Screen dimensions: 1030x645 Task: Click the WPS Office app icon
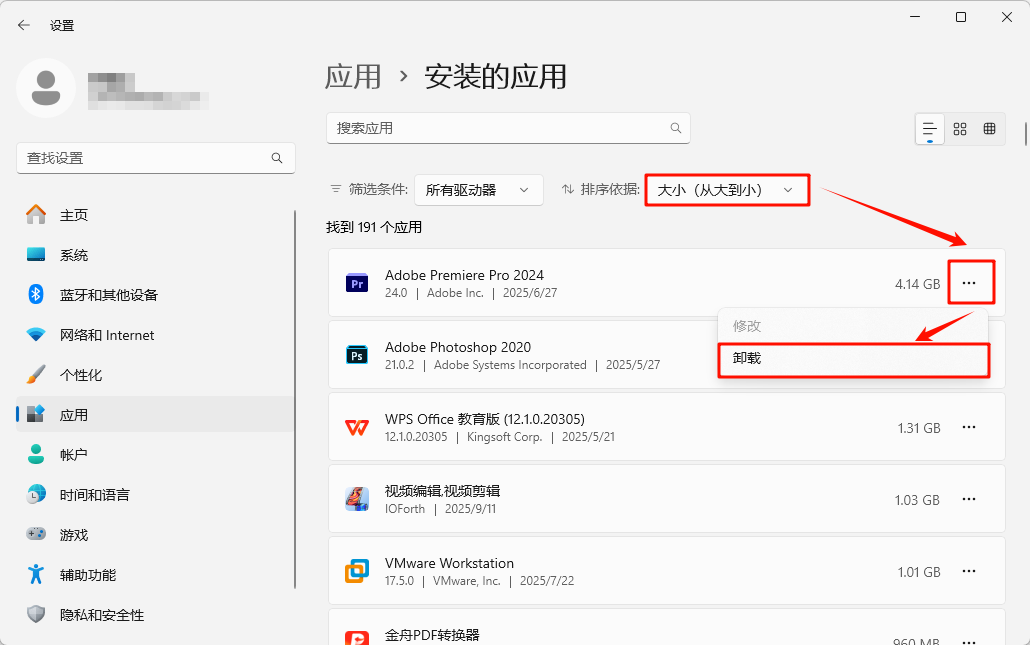pos(357,428)
